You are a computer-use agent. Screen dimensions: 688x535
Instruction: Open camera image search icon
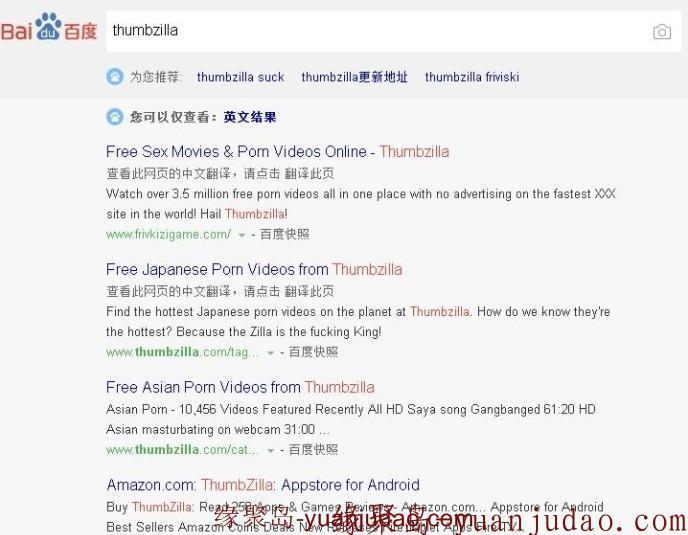[x=662, y=32]
